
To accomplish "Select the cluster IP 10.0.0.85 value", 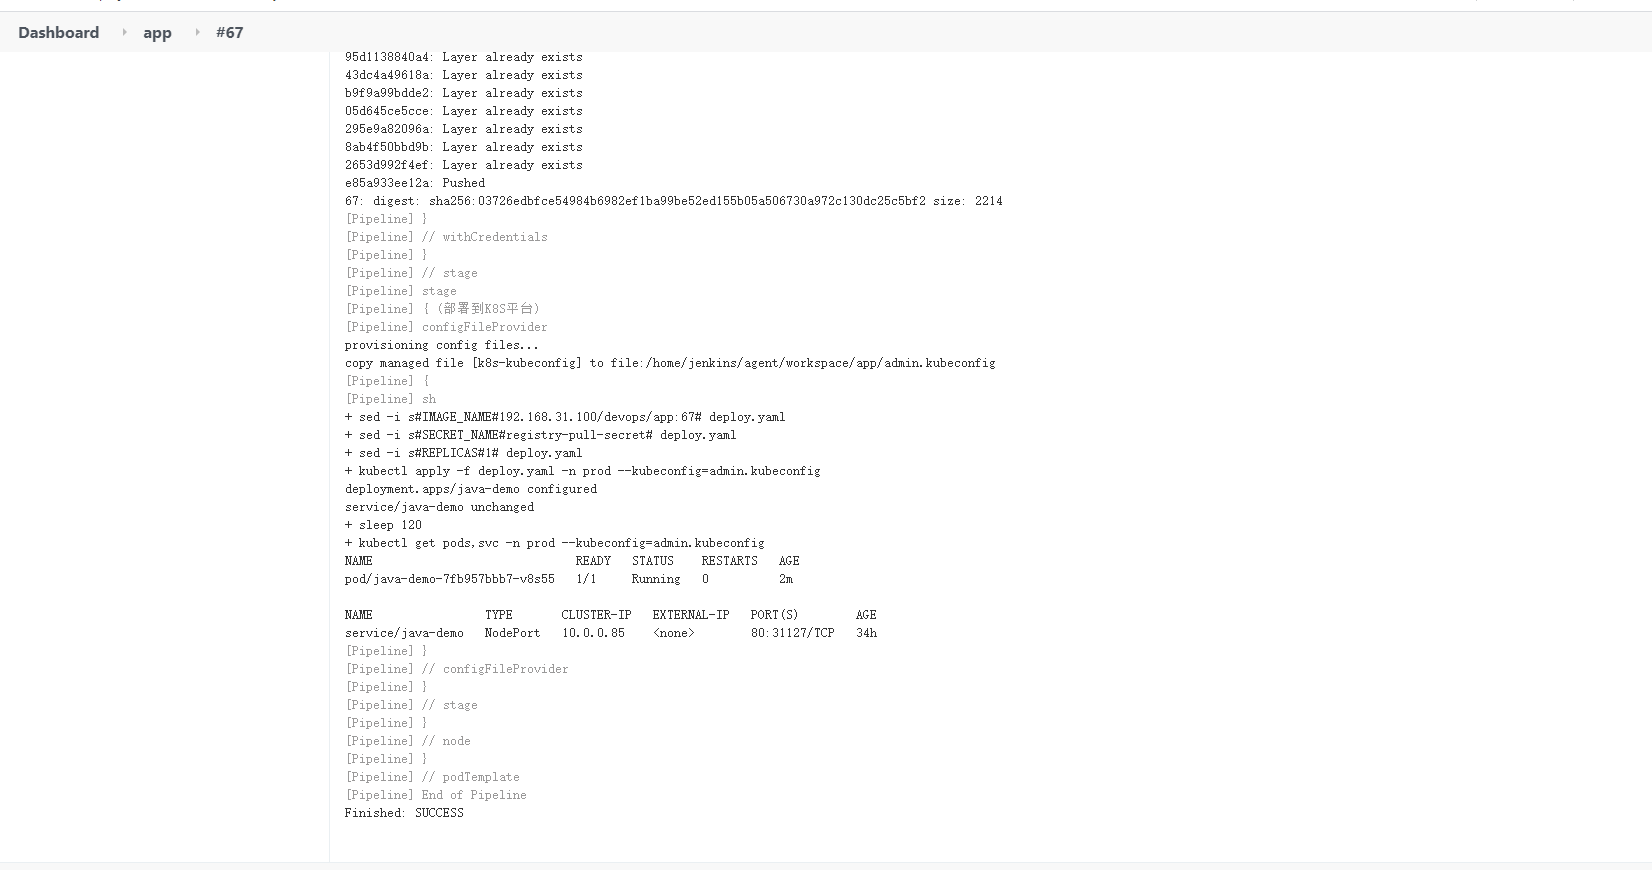I will tap(593, 633).
